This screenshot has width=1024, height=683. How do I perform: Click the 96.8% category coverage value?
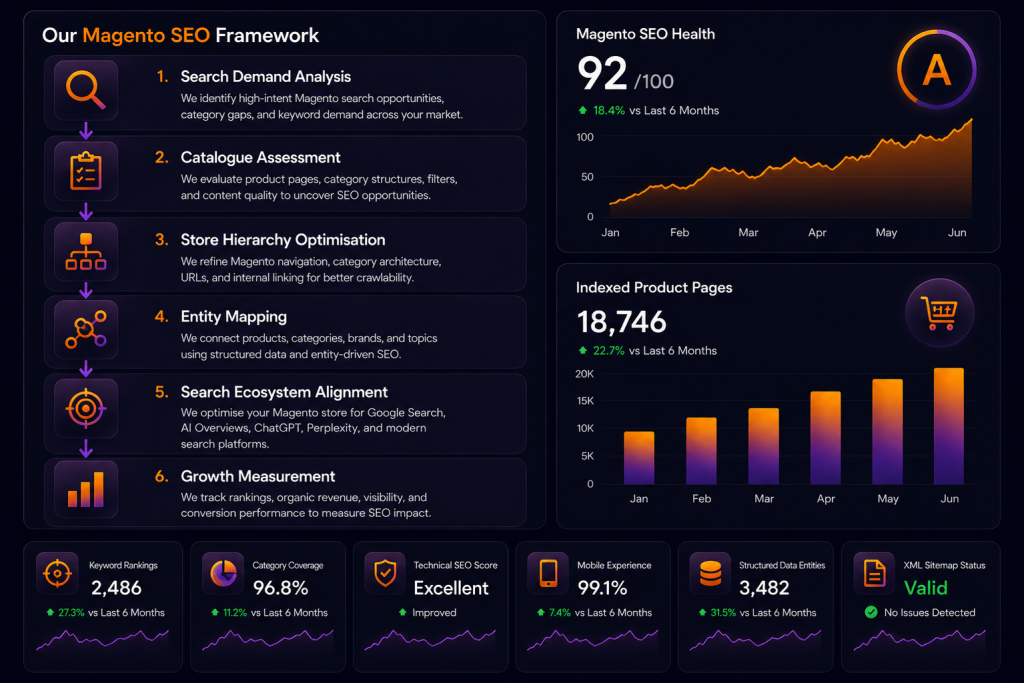280,588
